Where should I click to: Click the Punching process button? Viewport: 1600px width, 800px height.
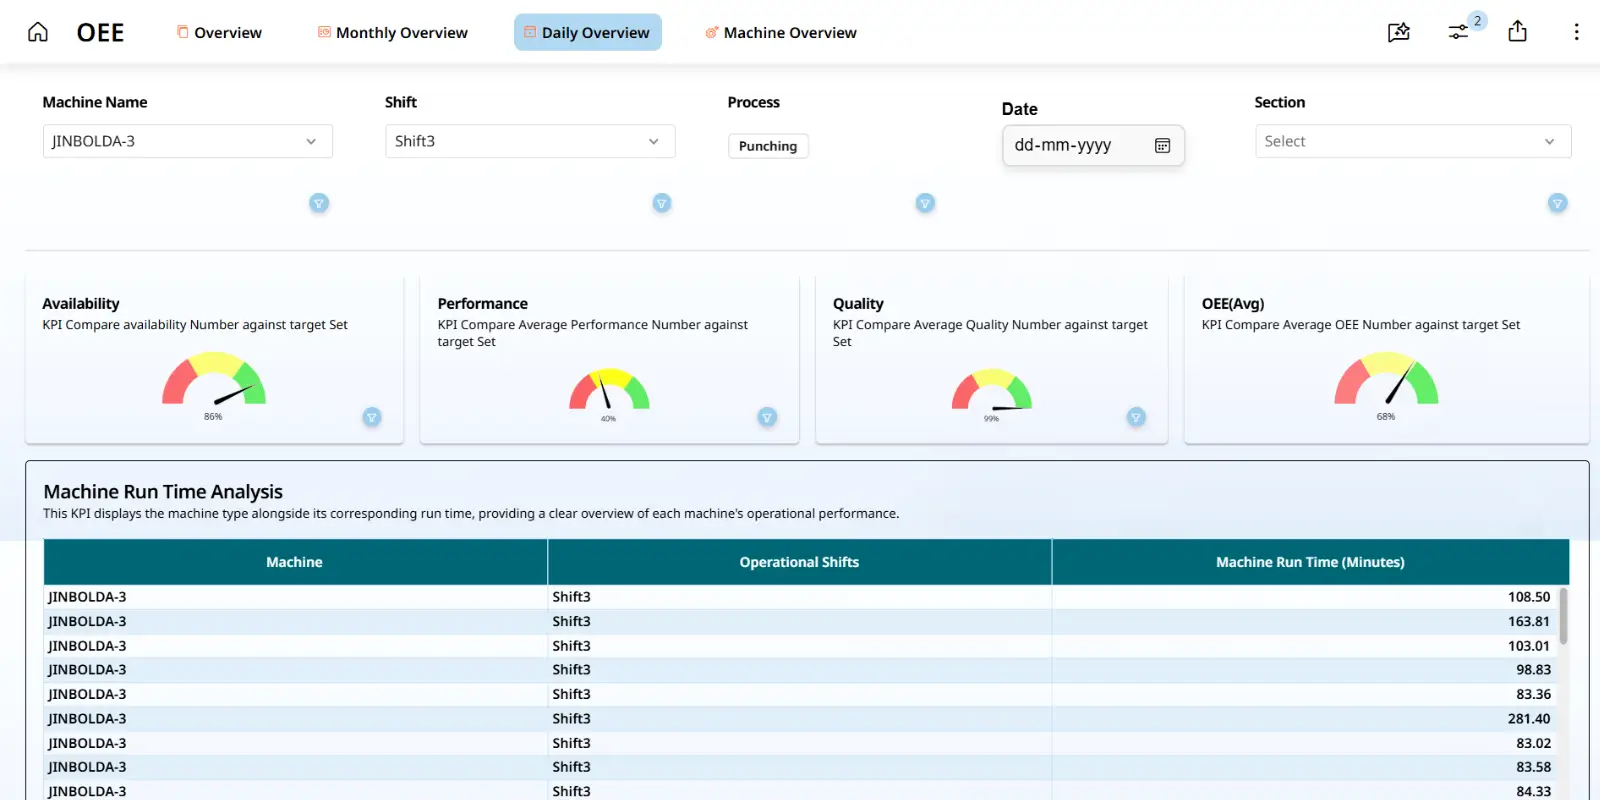click(x=767, y=146)
